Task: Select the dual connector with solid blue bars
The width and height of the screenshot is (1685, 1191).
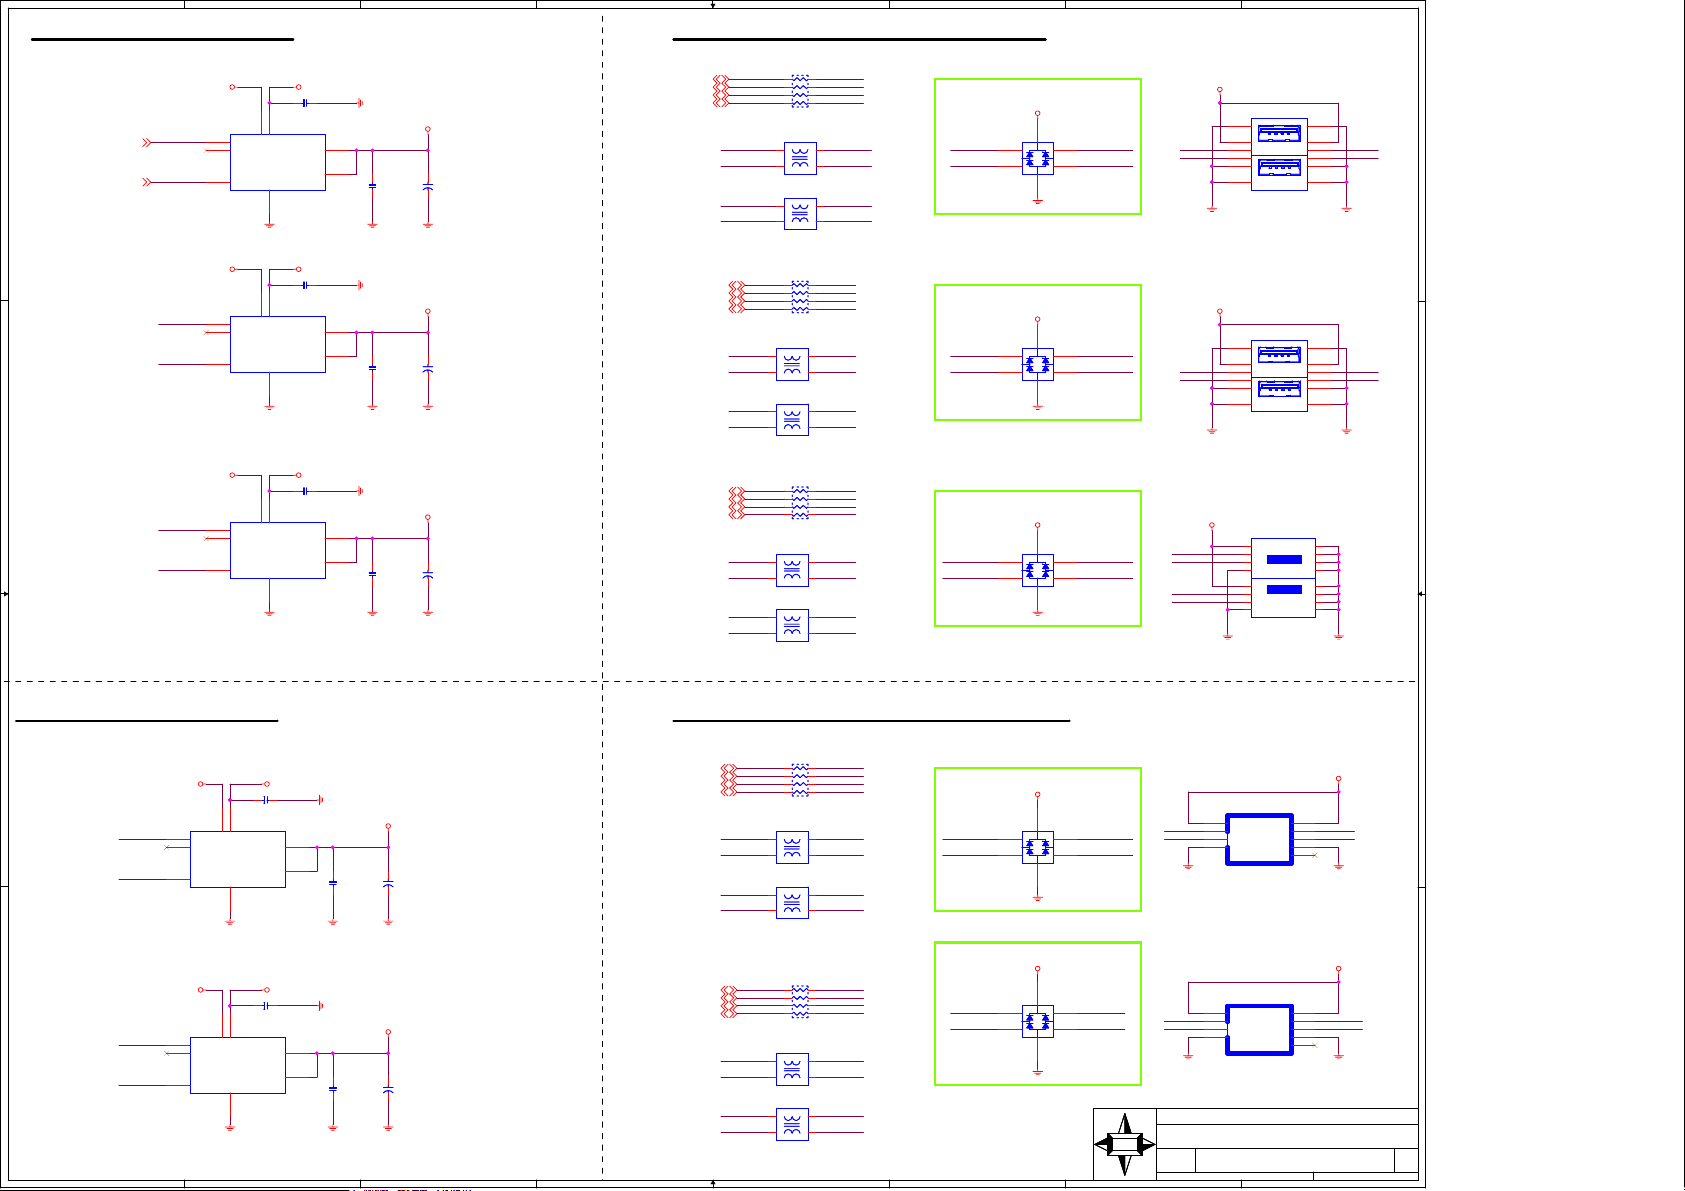Action: click(x=1283, y=578)
